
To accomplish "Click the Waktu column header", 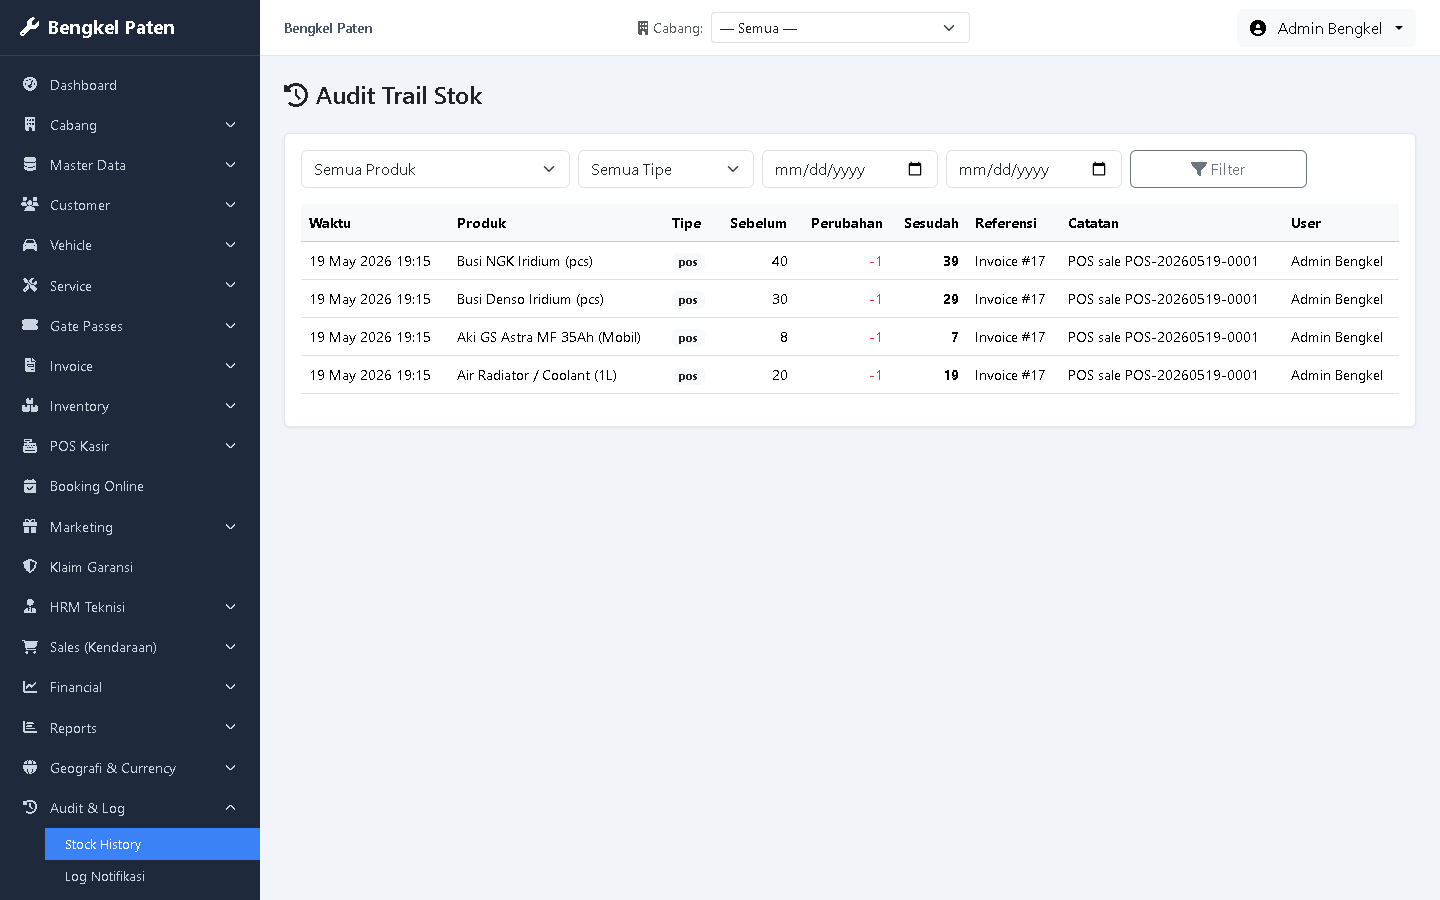I will coord(330,223).
